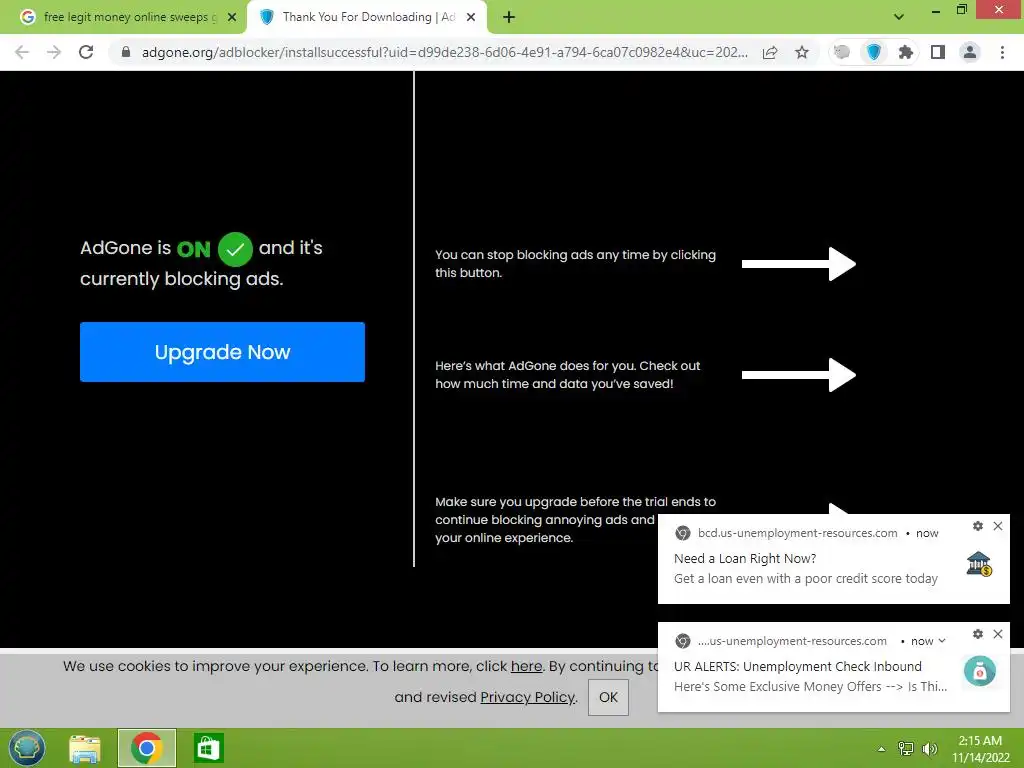Click the Chrome taskbar icon

pos(147,748)
